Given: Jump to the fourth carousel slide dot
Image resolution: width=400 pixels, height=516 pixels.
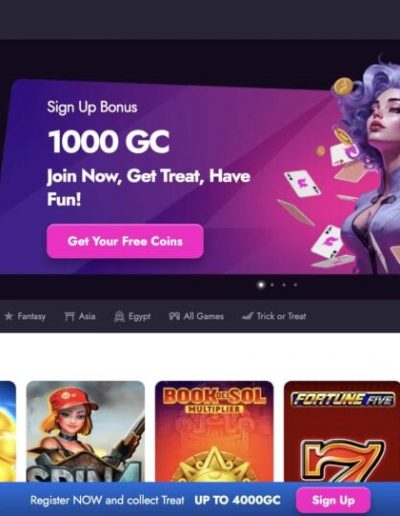Looking at the screenshot, I should pyautogui.click(x=295, y=285).
